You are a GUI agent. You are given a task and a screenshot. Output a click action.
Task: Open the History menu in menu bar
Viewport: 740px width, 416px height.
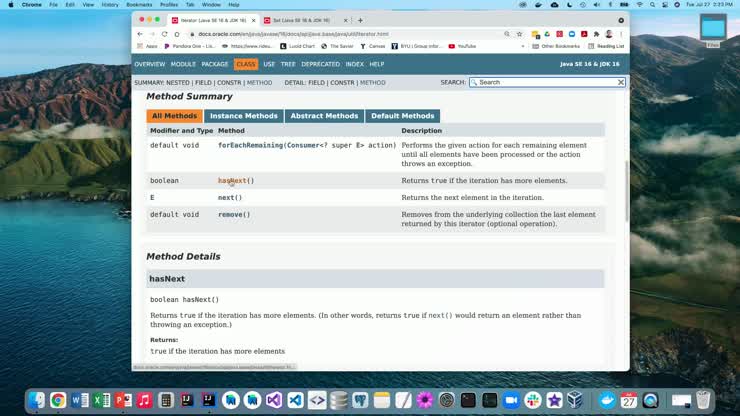coord(110,5)
